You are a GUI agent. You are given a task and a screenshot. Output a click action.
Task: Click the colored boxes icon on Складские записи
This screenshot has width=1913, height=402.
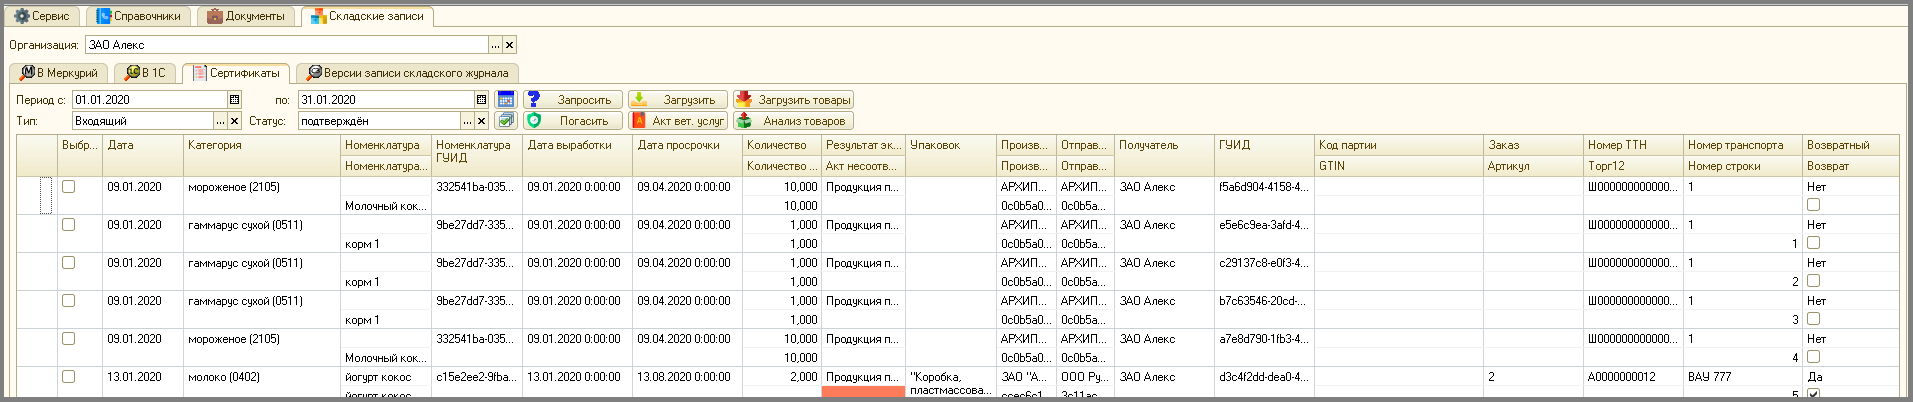click(319, 16)
